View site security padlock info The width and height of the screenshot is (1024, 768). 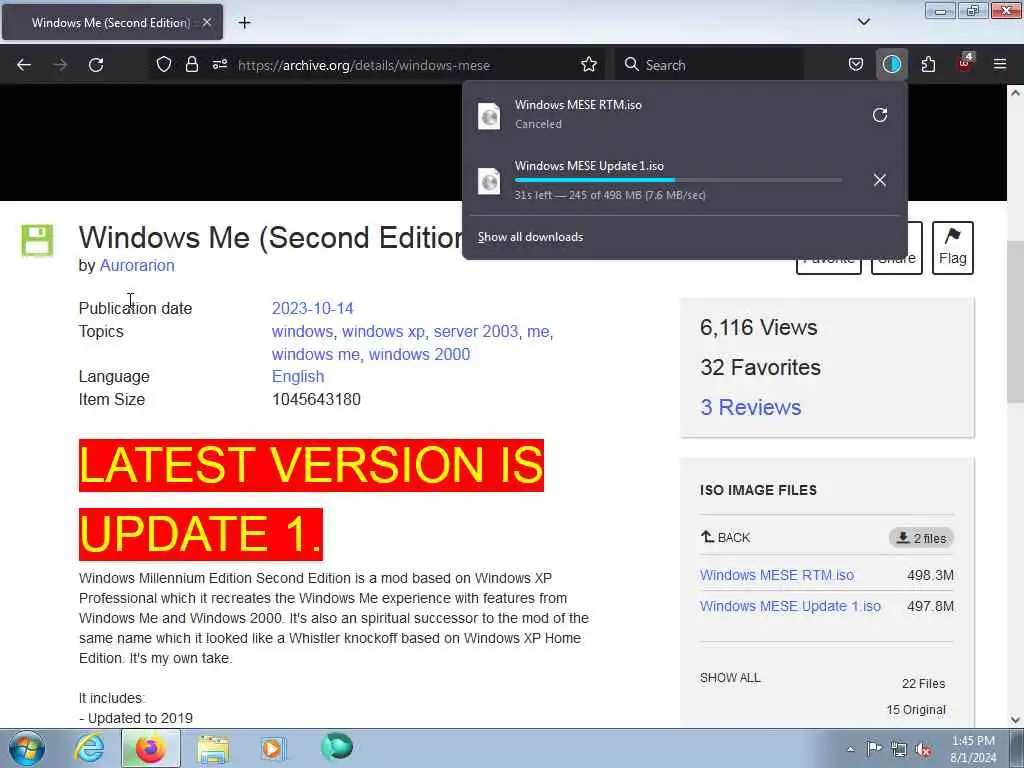191,65
